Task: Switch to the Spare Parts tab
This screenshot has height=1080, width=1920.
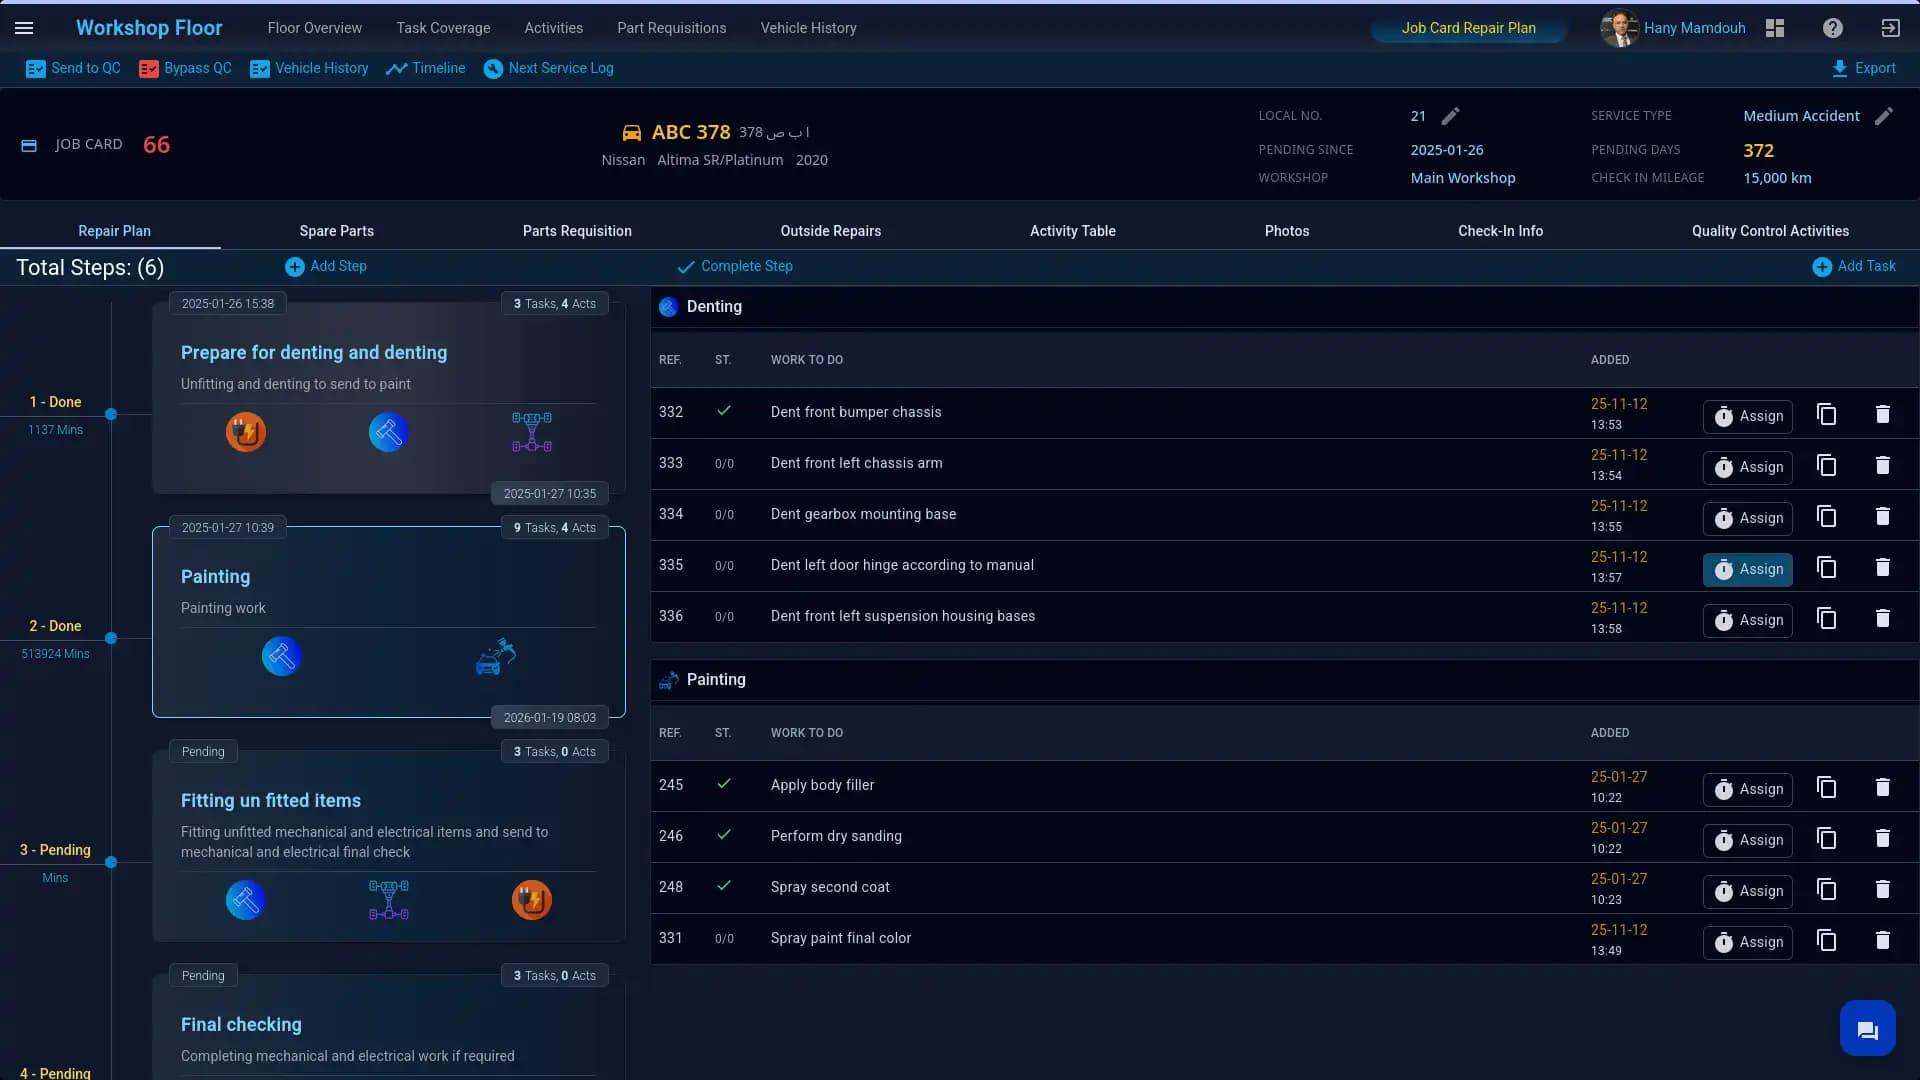Action: pos(336,231)
